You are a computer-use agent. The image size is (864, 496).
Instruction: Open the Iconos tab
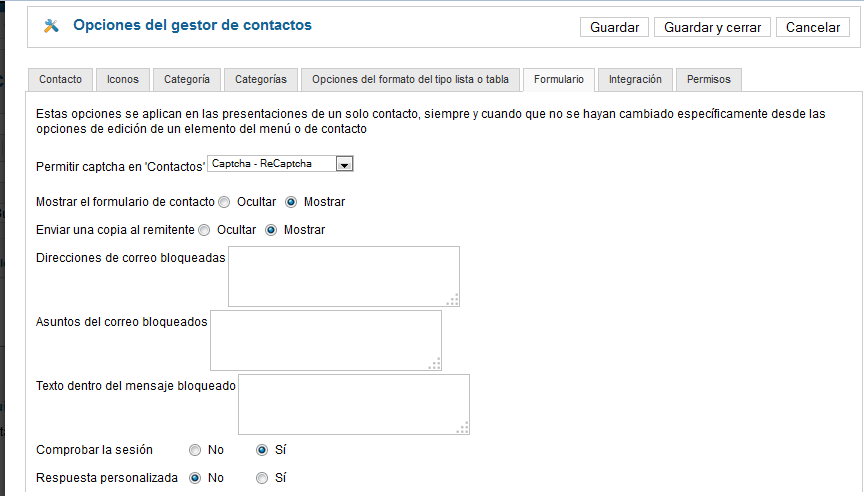[x=123, y=79]
